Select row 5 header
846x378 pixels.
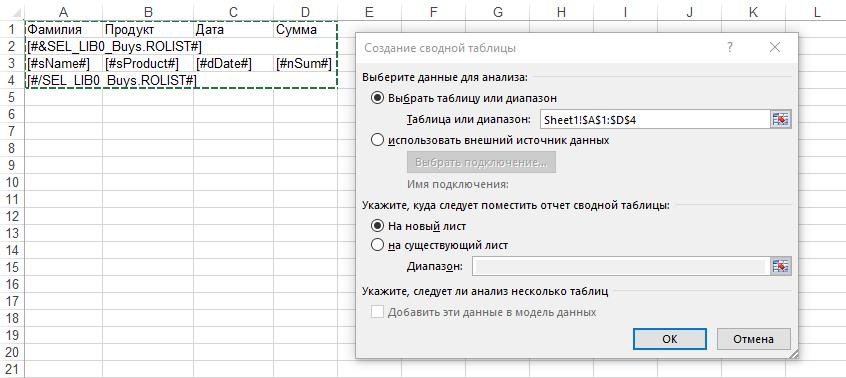tap(12, 98)
